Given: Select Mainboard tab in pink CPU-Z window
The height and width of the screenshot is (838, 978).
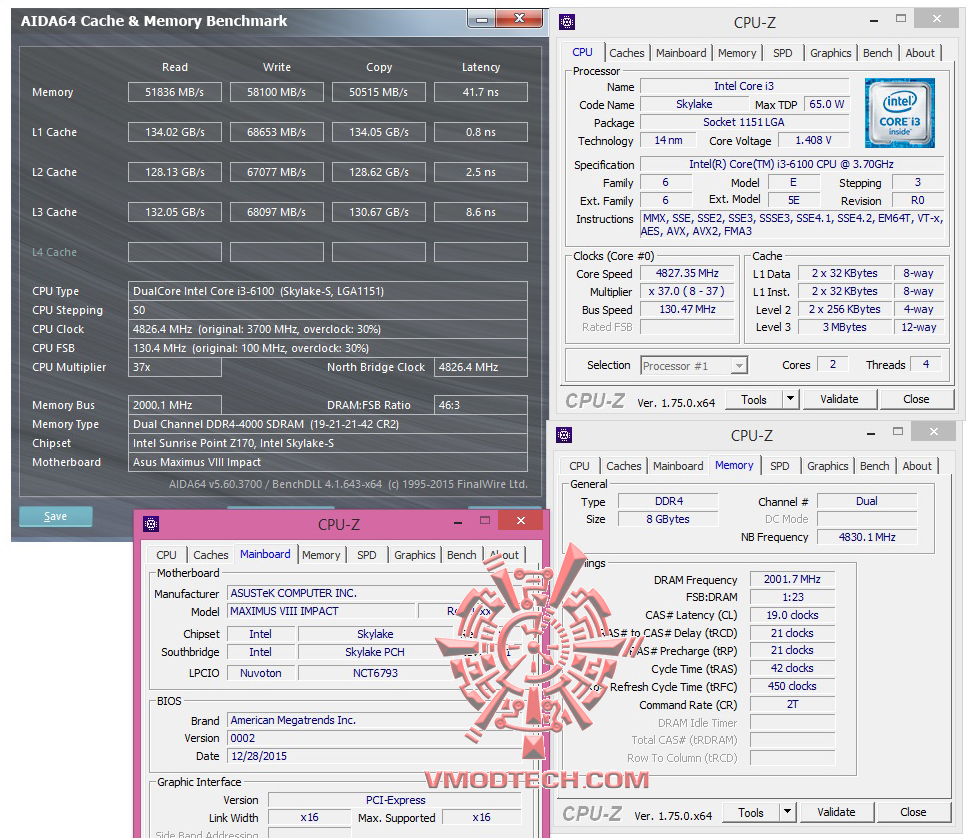Looking at the screenshot, I should click(x=265, y=554).
